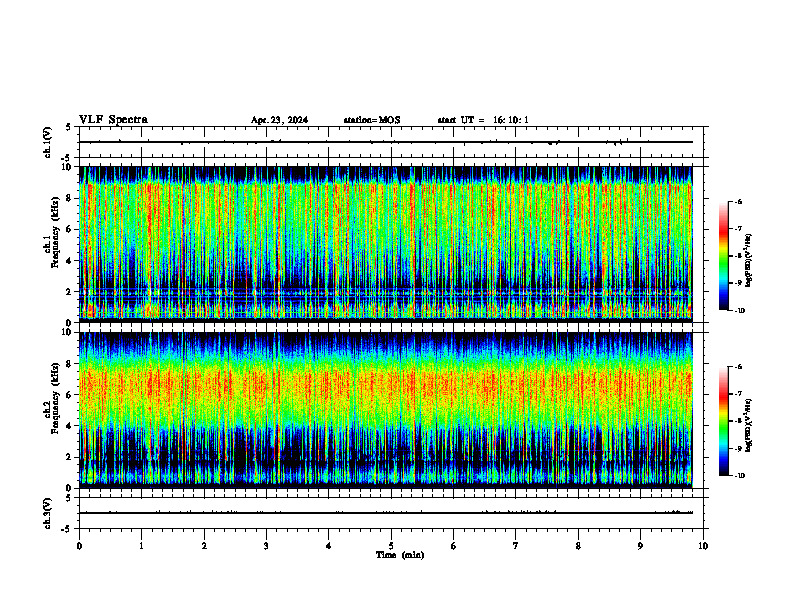Select the date text "Apr. 23, 2024"
Screen dimensions: 792x612
tap(279, 120)
